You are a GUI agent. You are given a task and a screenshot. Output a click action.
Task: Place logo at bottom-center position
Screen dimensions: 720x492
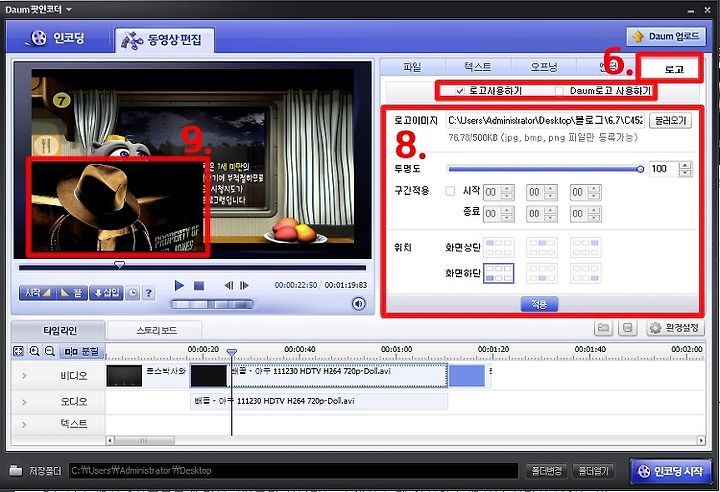(x=542, y=273)
